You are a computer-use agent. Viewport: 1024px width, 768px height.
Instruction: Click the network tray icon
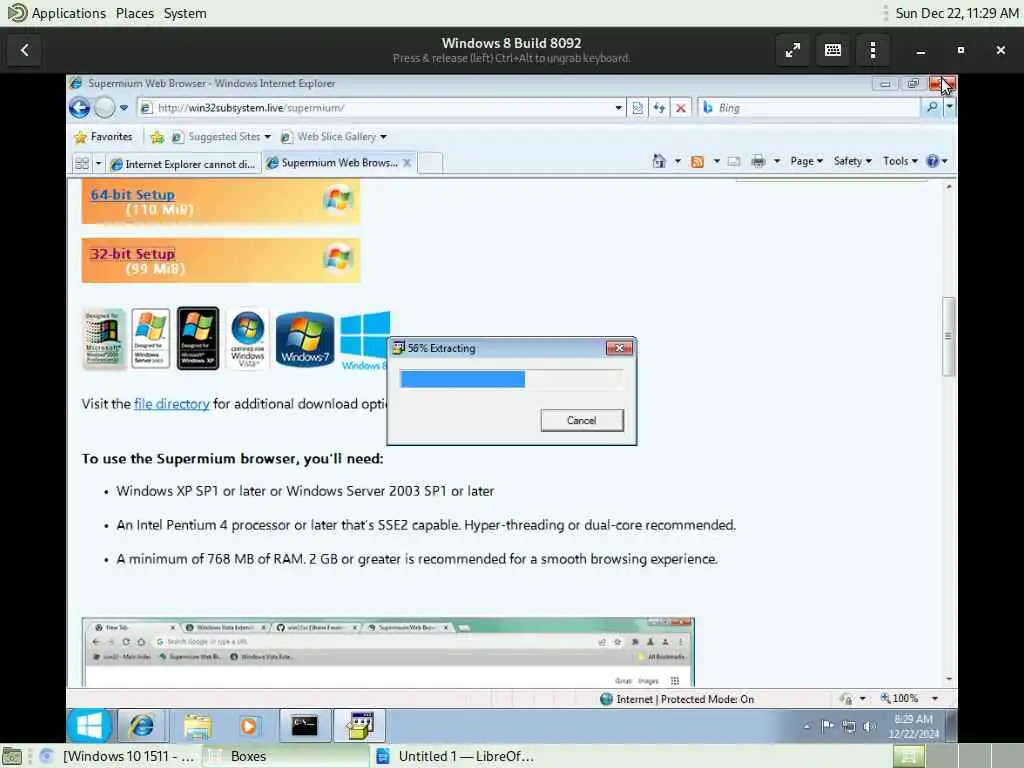[x=848, y=726]
